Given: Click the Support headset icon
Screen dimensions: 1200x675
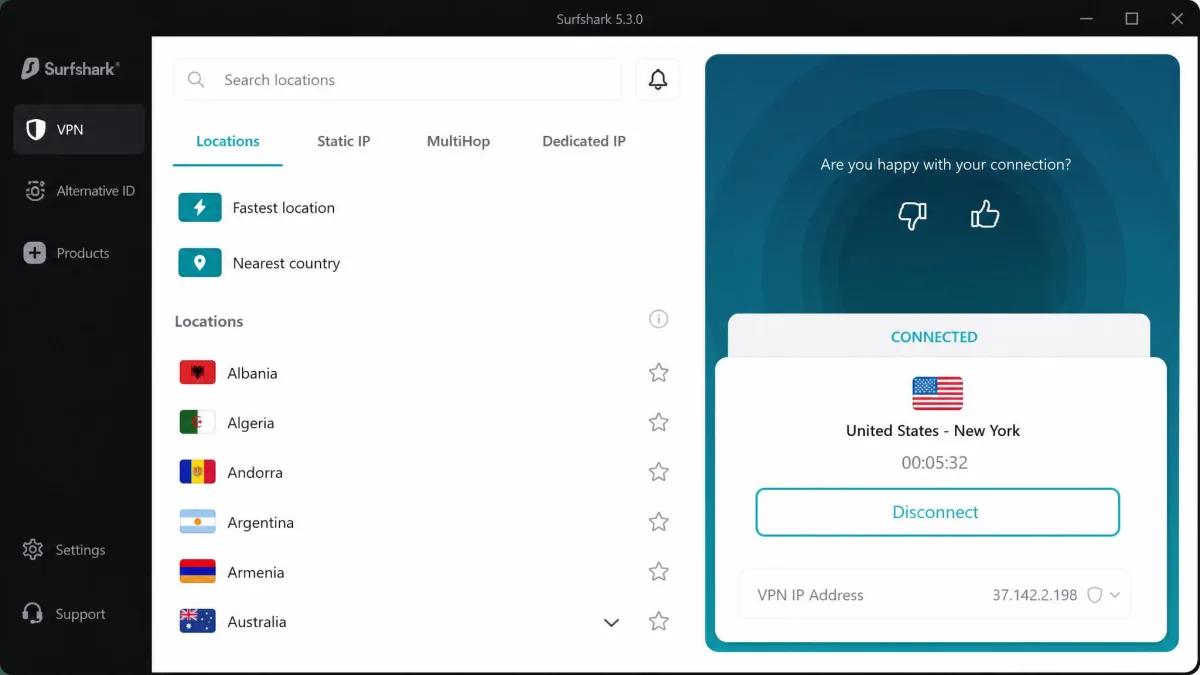Looking at the screenshot, I should pyautogui.click(x=33, y=614).
